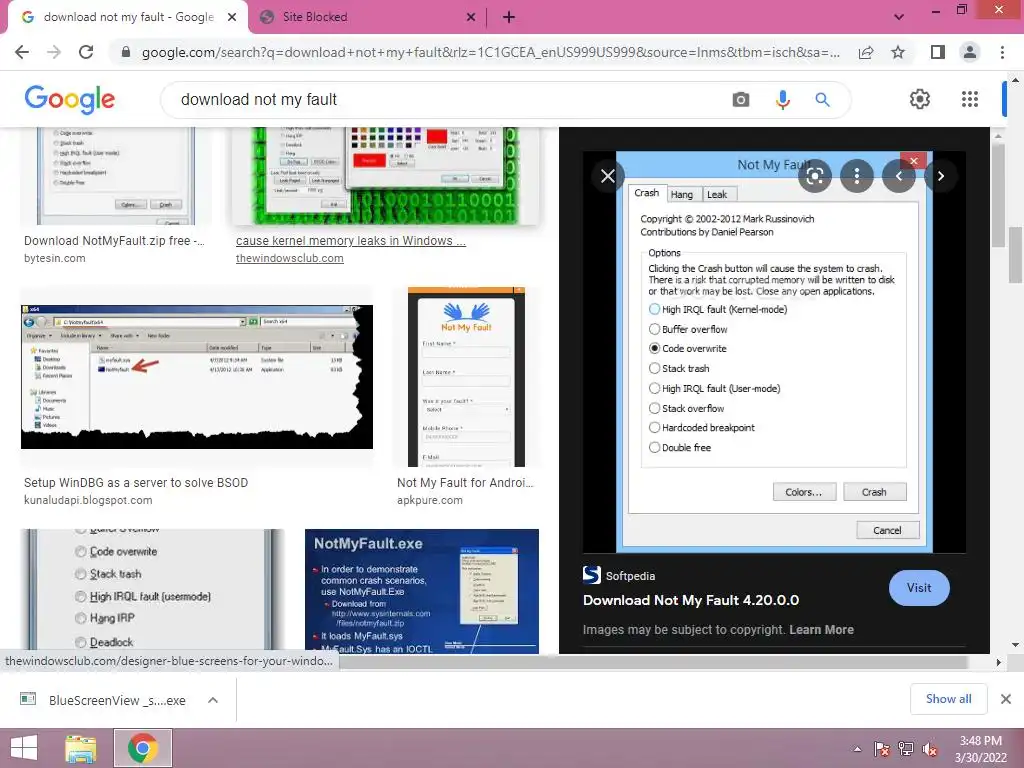Submit search with magnifier icon
Viewport: 1024px width, 768px height.
[822, 100]
